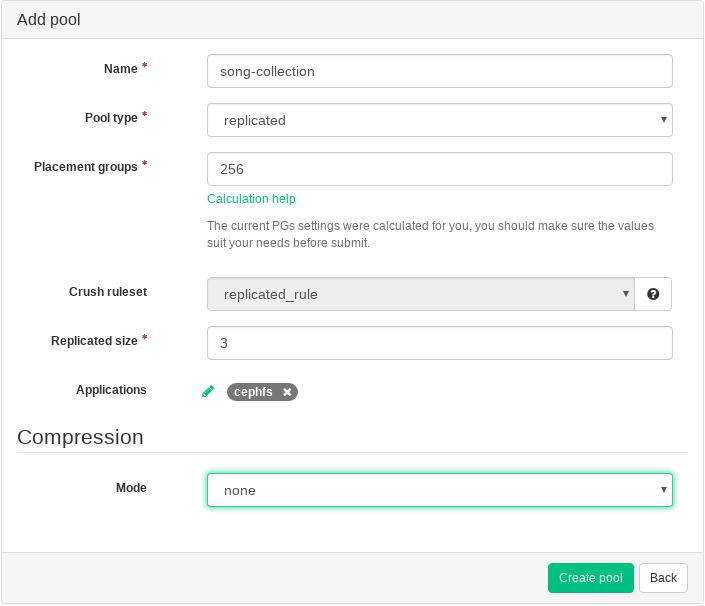This screenshot has height=606, width=705.
Task: Open the Calculation help link
Action: (251, 199)
